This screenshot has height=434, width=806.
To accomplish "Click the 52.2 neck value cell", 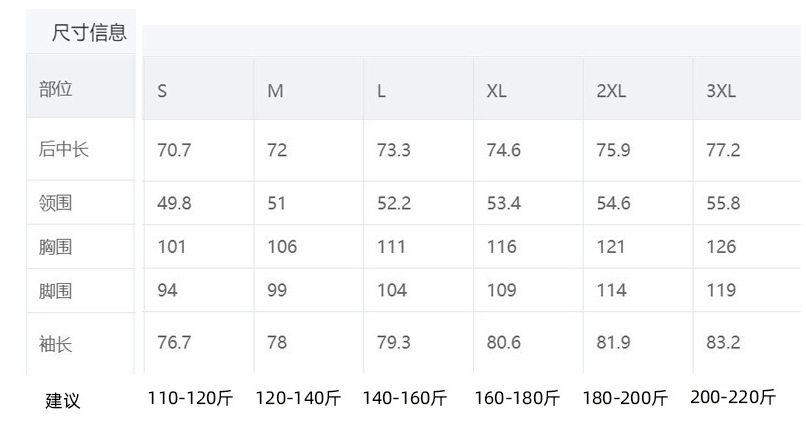I will (394, 203).
